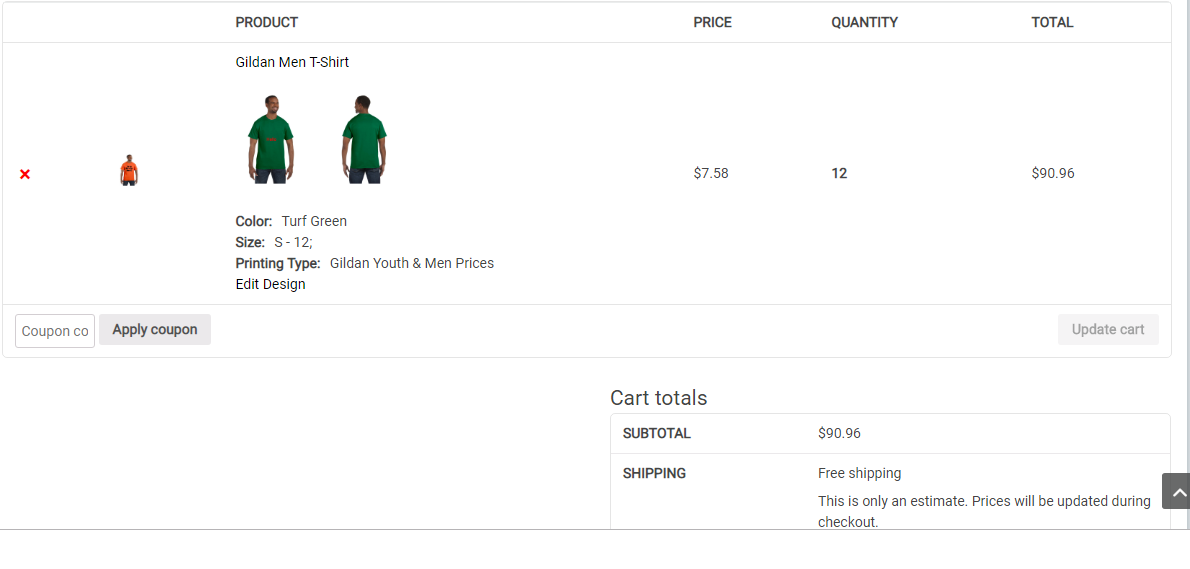1190x569 pixels.
Task: Click the $90.96 line total
Action: pos(1053,173)
